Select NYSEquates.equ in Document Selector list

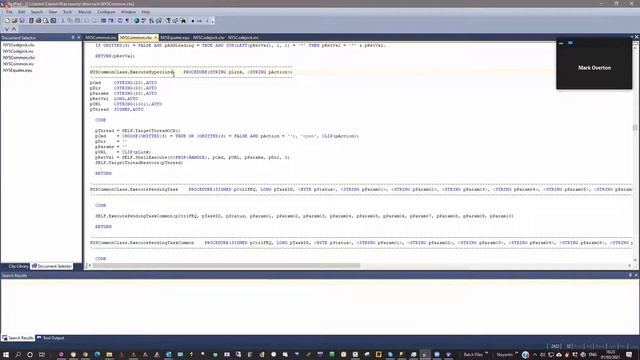17,70
